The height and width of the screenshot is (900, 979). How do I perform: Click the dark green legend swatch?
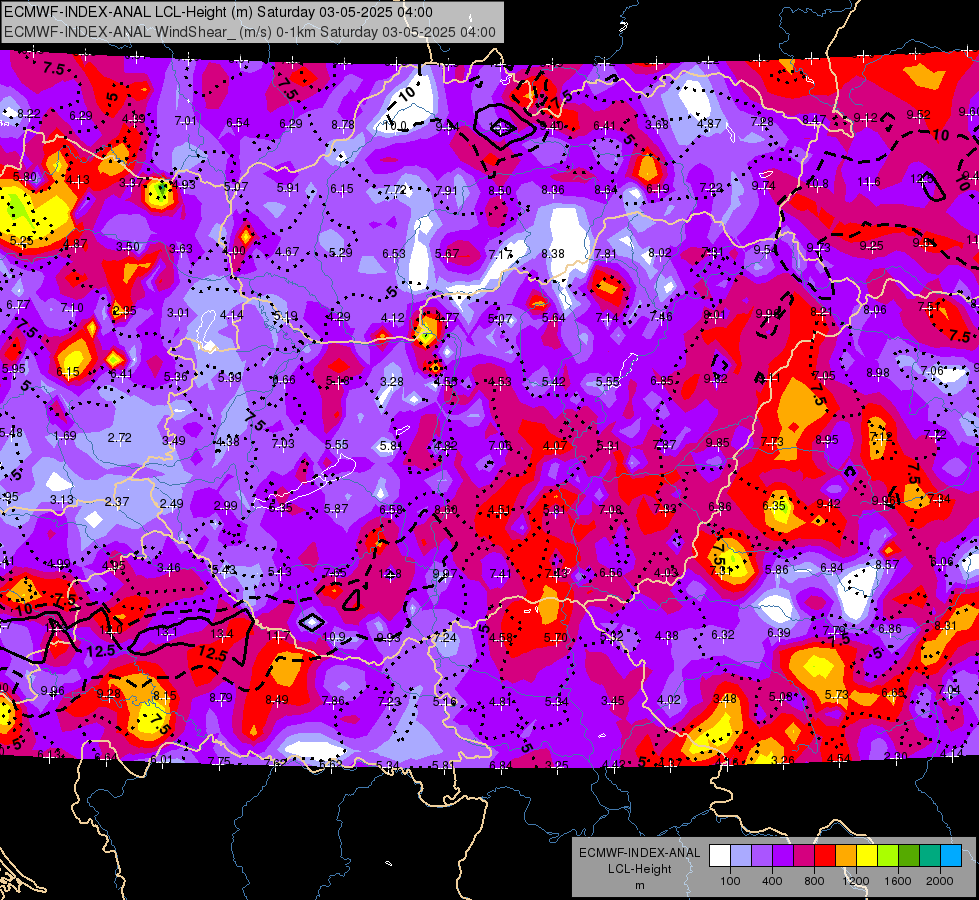point(908,855)
